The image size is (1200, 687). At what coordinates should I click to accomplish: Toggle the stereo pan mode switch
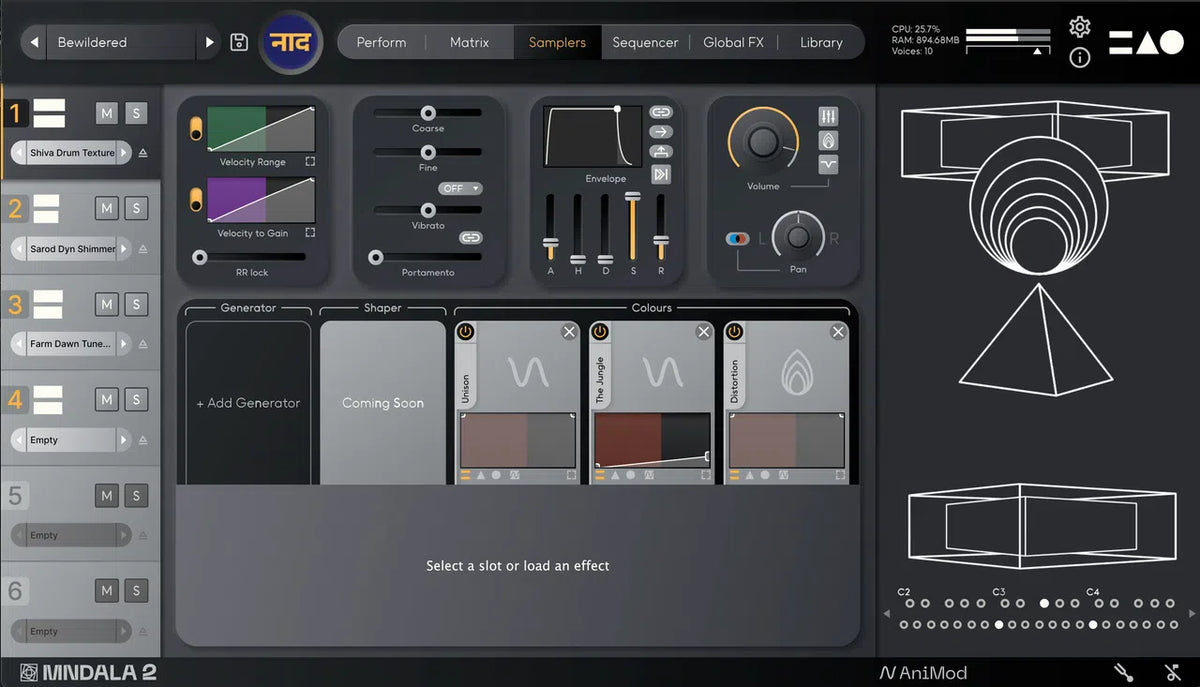[x=737, y=239]
